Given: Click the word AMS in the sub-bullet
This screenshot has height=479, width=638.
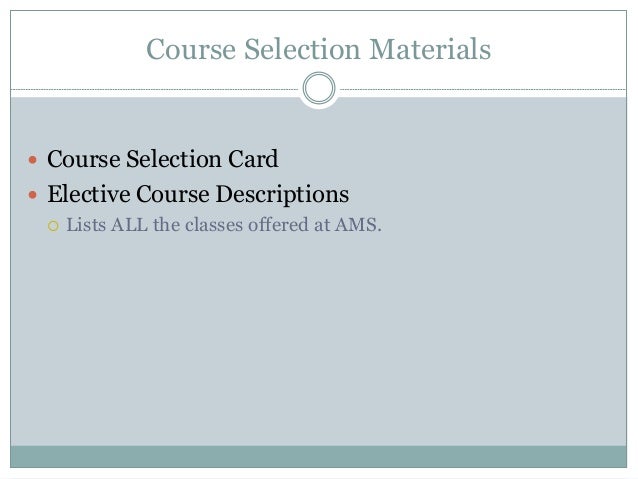Looking at the screenshot, I should coord(358,225).
